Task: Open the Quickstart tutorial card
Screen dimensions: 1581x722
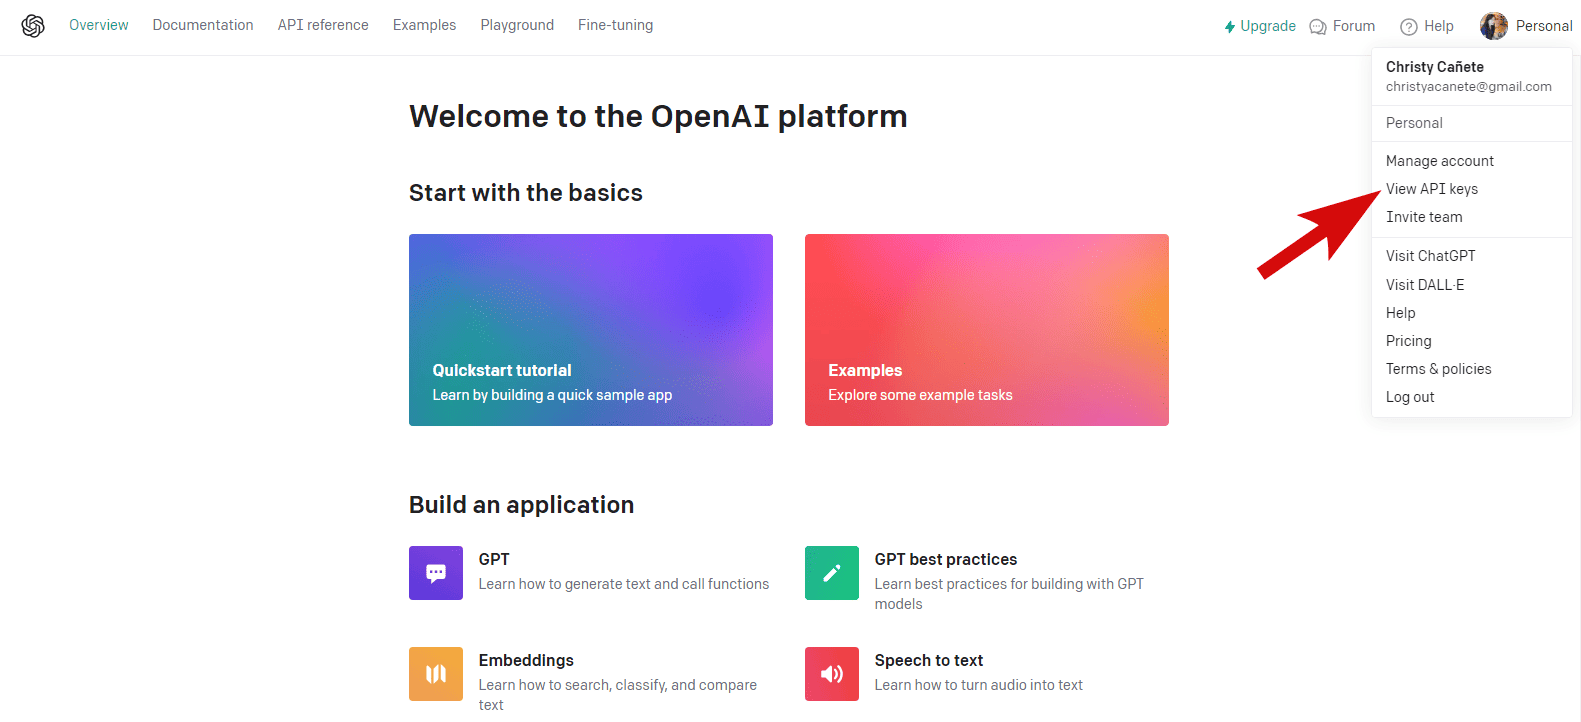Action: [x=590, y=330]
